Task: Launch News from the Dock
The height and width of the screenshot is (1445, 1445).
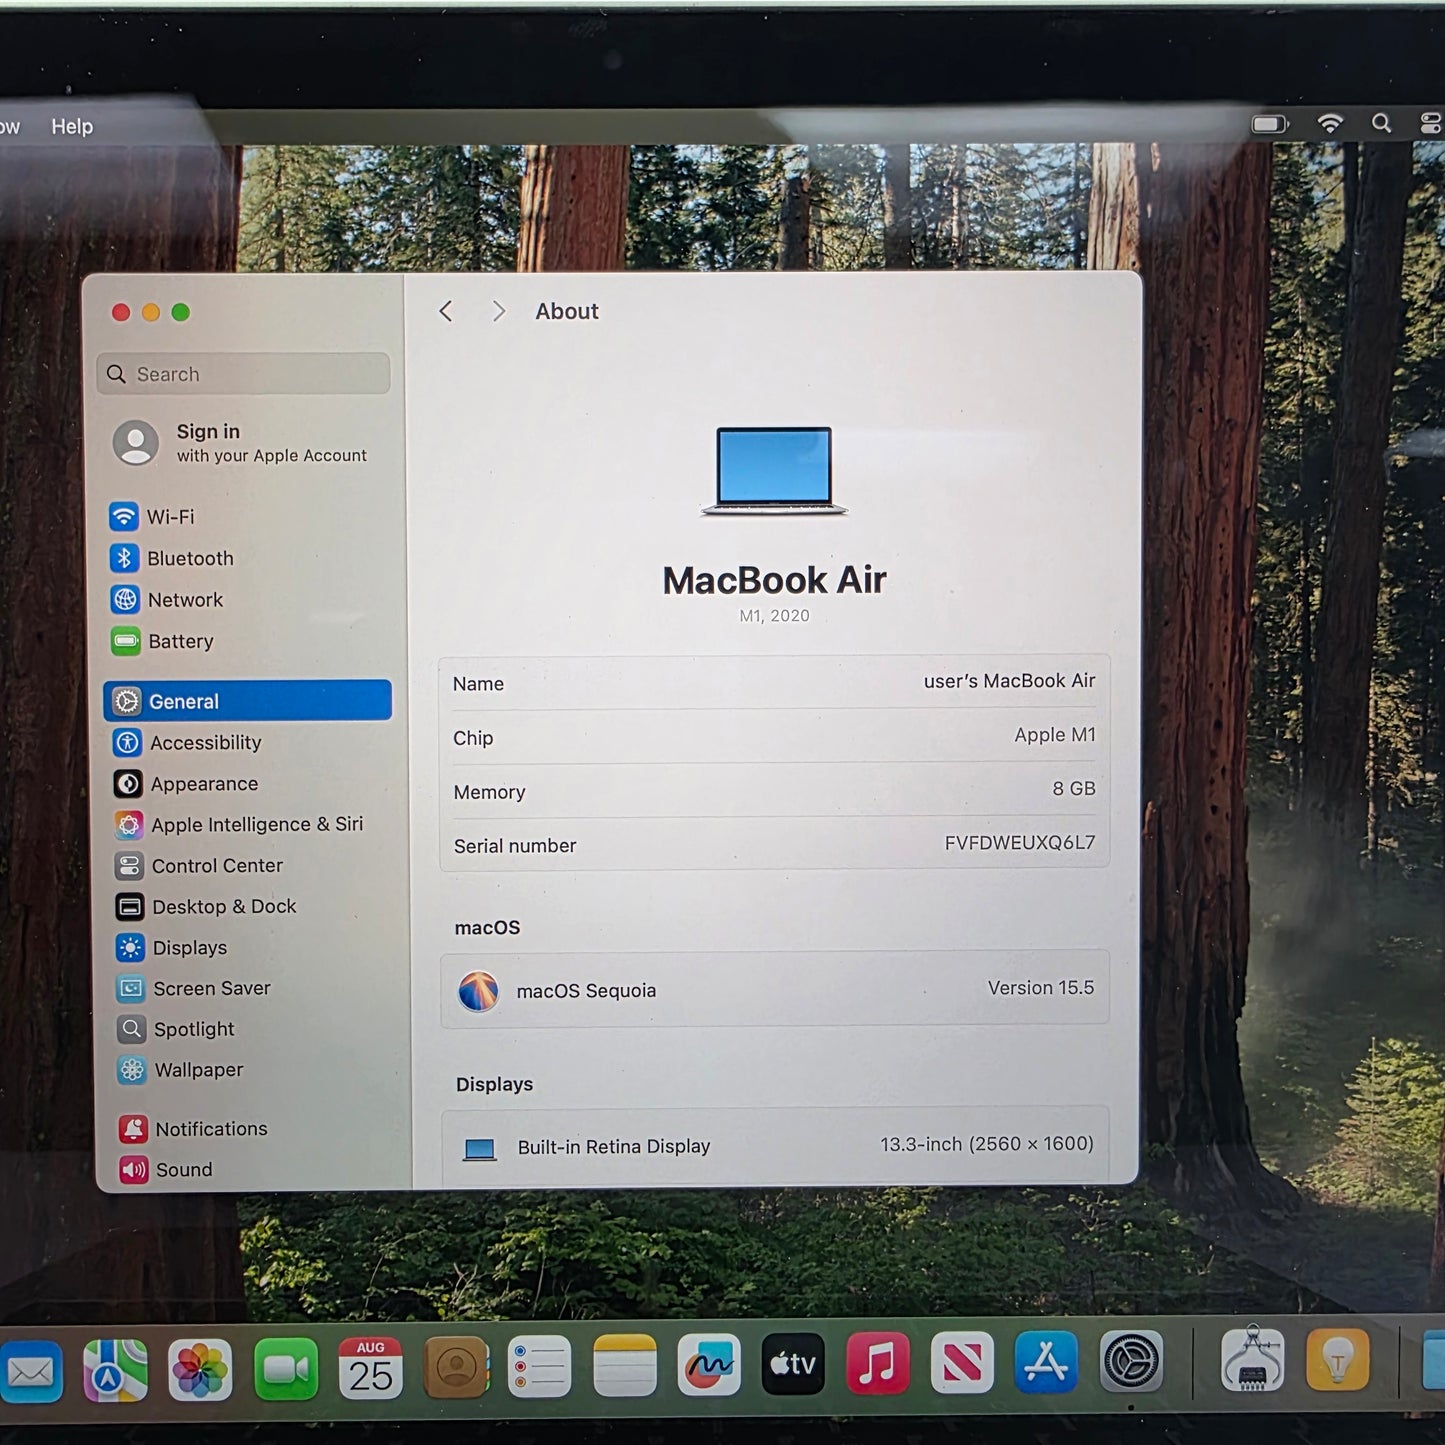Action: coord(962,1361)
